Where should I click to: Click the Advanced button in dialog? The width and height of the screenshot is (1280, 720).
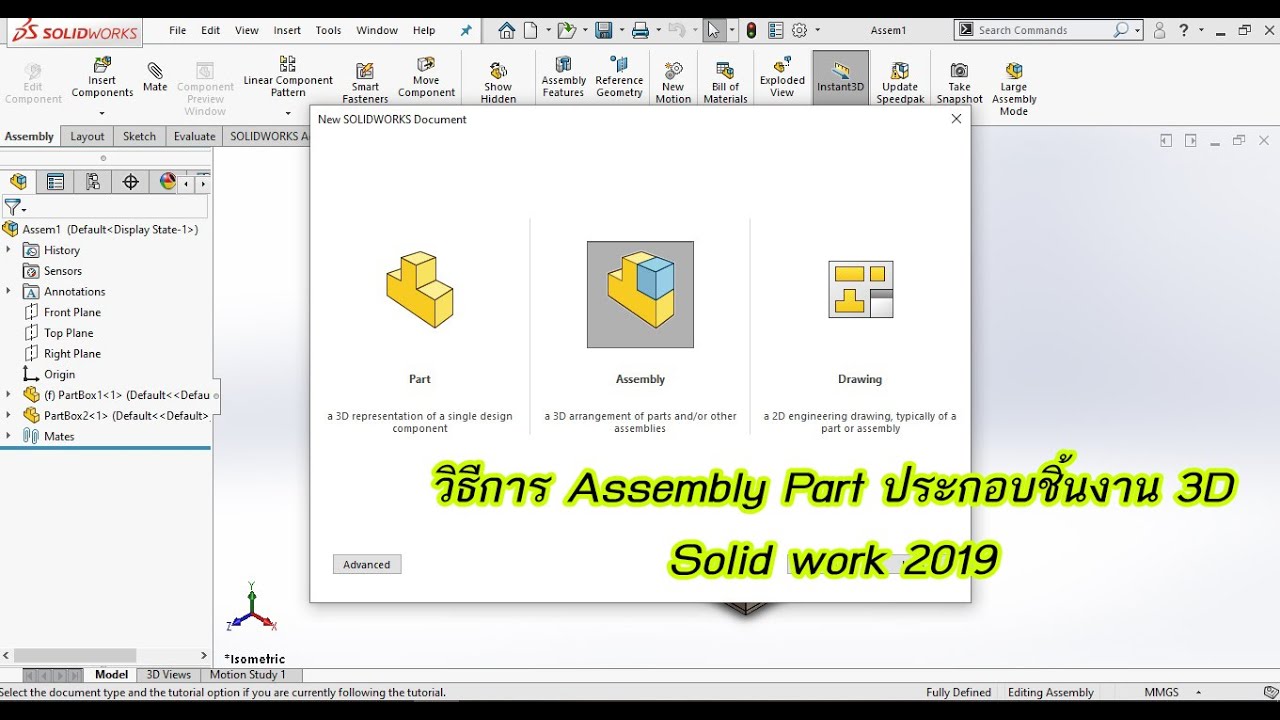pyautogui.click(x=367, y=564)
